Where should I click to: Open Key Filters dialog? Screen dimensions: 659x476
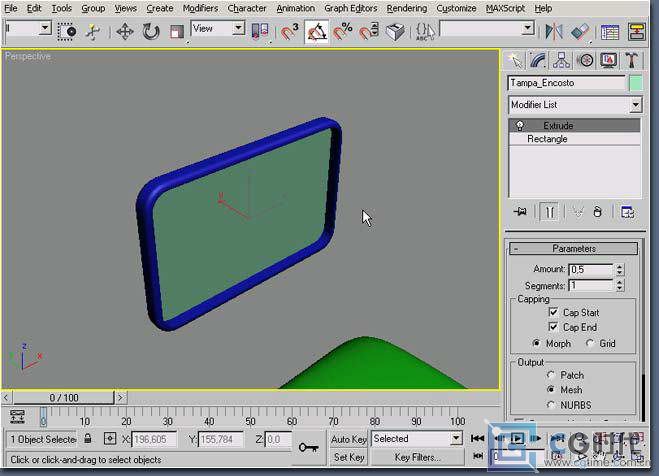pyautogui.click(x=417, y=457)
